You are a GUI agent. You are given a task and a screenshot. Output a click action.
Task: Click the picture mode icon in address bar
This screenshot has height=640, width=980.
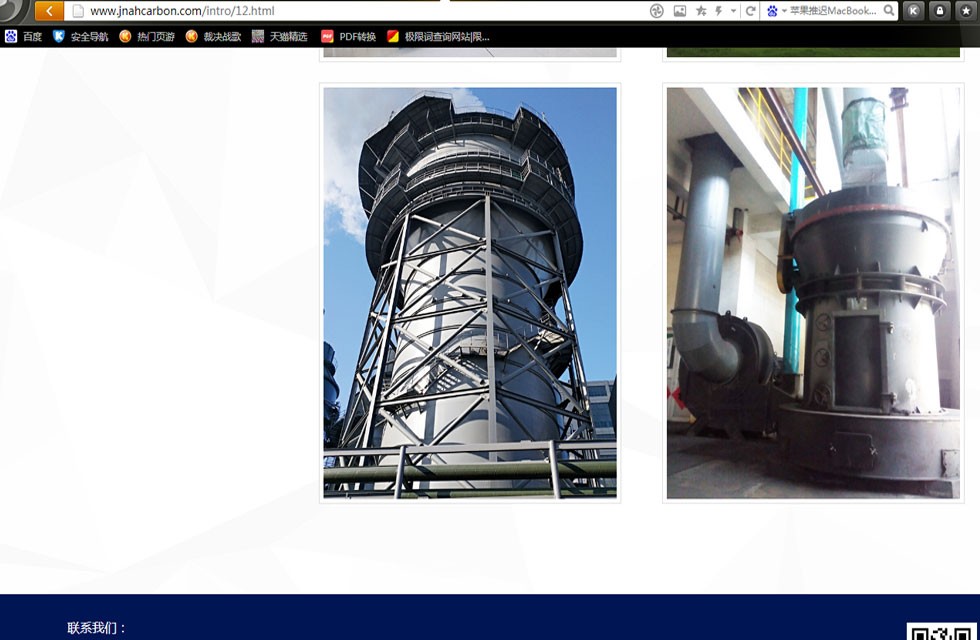point(680,11)
